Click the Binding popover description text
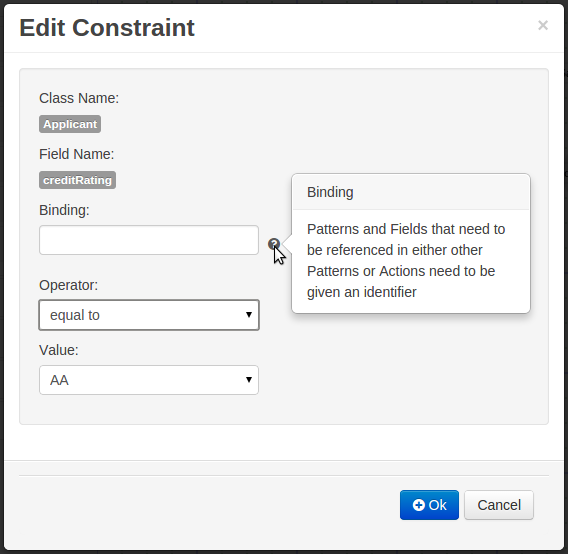 pyautogui.click(x=406, y=261)
